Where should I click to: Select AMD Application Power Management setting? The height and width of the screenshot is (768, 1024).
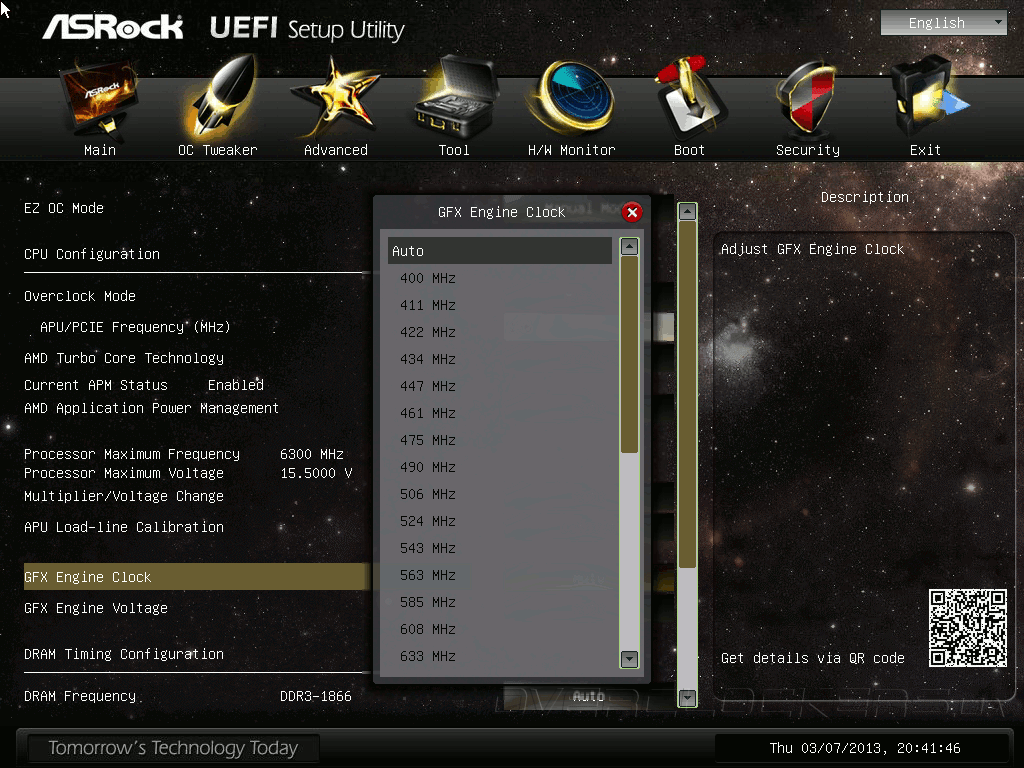(x=152, y=408)
